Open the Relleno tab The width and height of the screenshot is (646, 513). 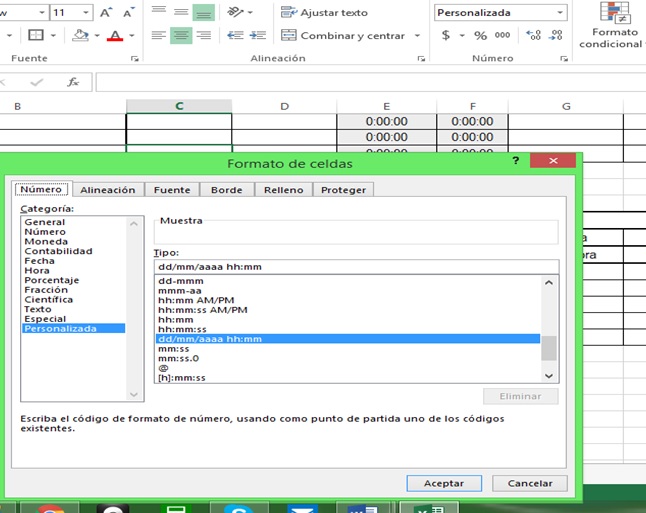(x=282, y=190)
